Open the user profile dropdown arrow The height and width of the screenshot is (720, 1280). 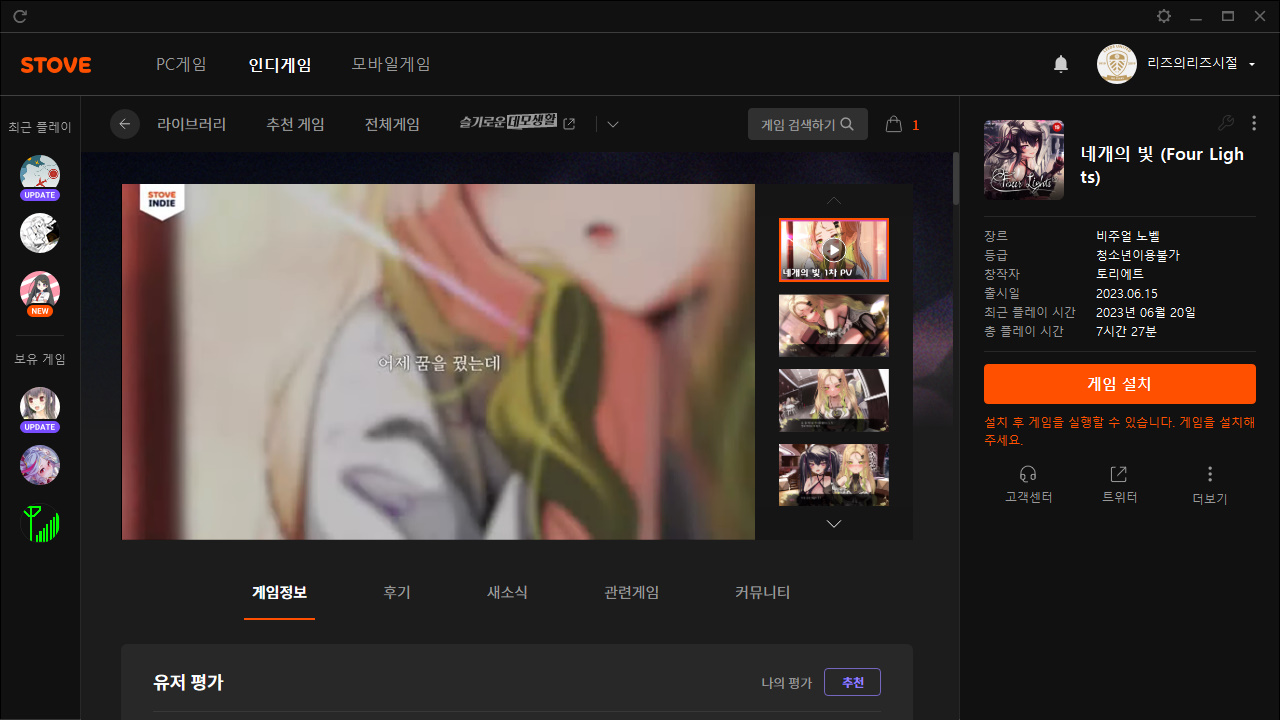click(1252, 65)
